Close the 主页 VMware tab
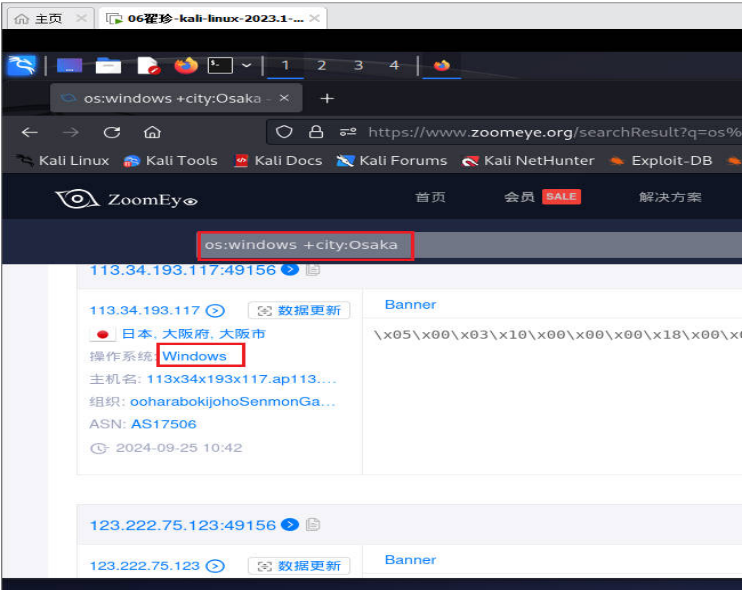The width and height of the screenshot is (742, 590). 81,18
